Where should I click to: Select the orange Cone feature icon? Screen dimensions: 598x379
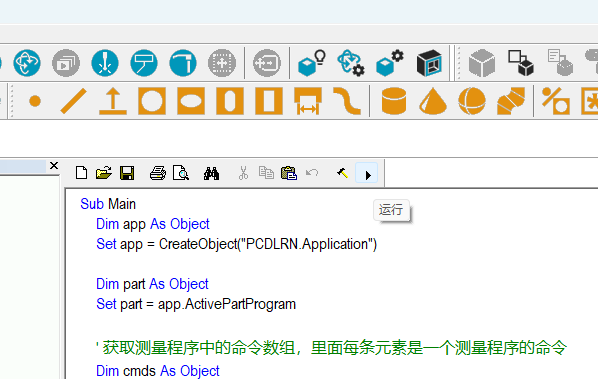pos(433,101)
